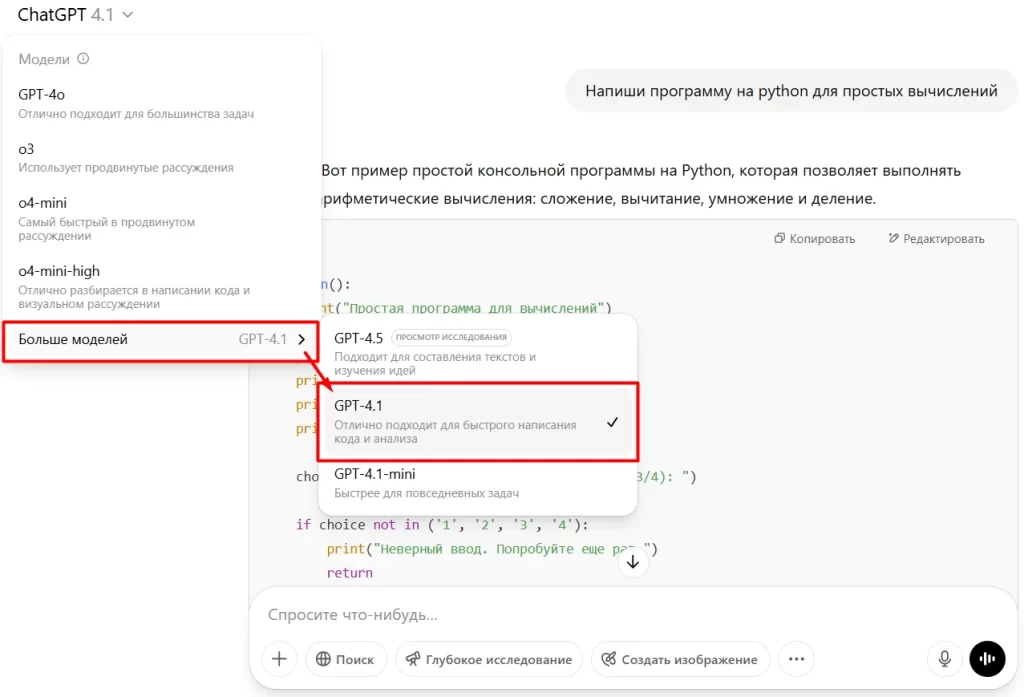
Task: Click the checkmark next to GPT-4.1
Action: tap(612, 422)
